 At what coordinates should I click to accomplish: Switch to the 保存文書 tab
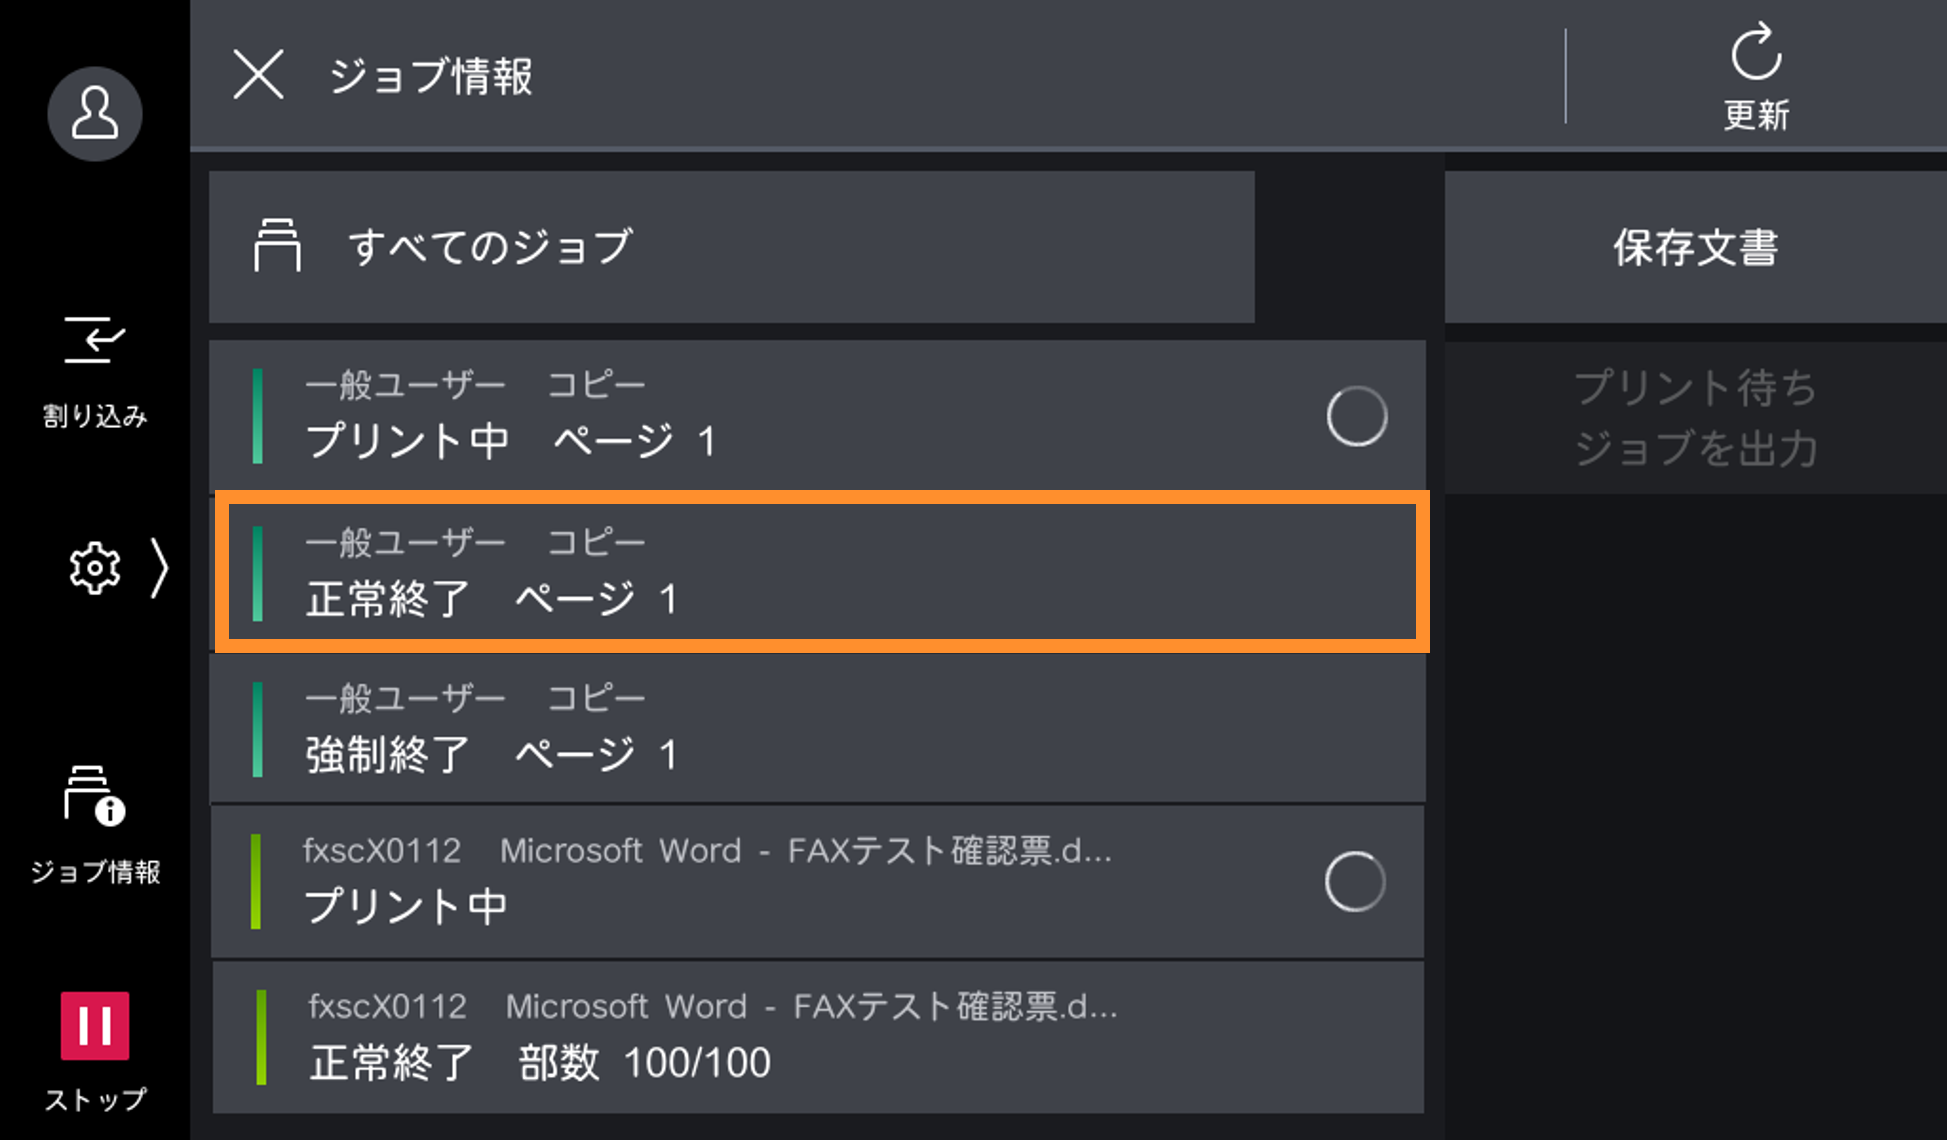pos(1695,247)
